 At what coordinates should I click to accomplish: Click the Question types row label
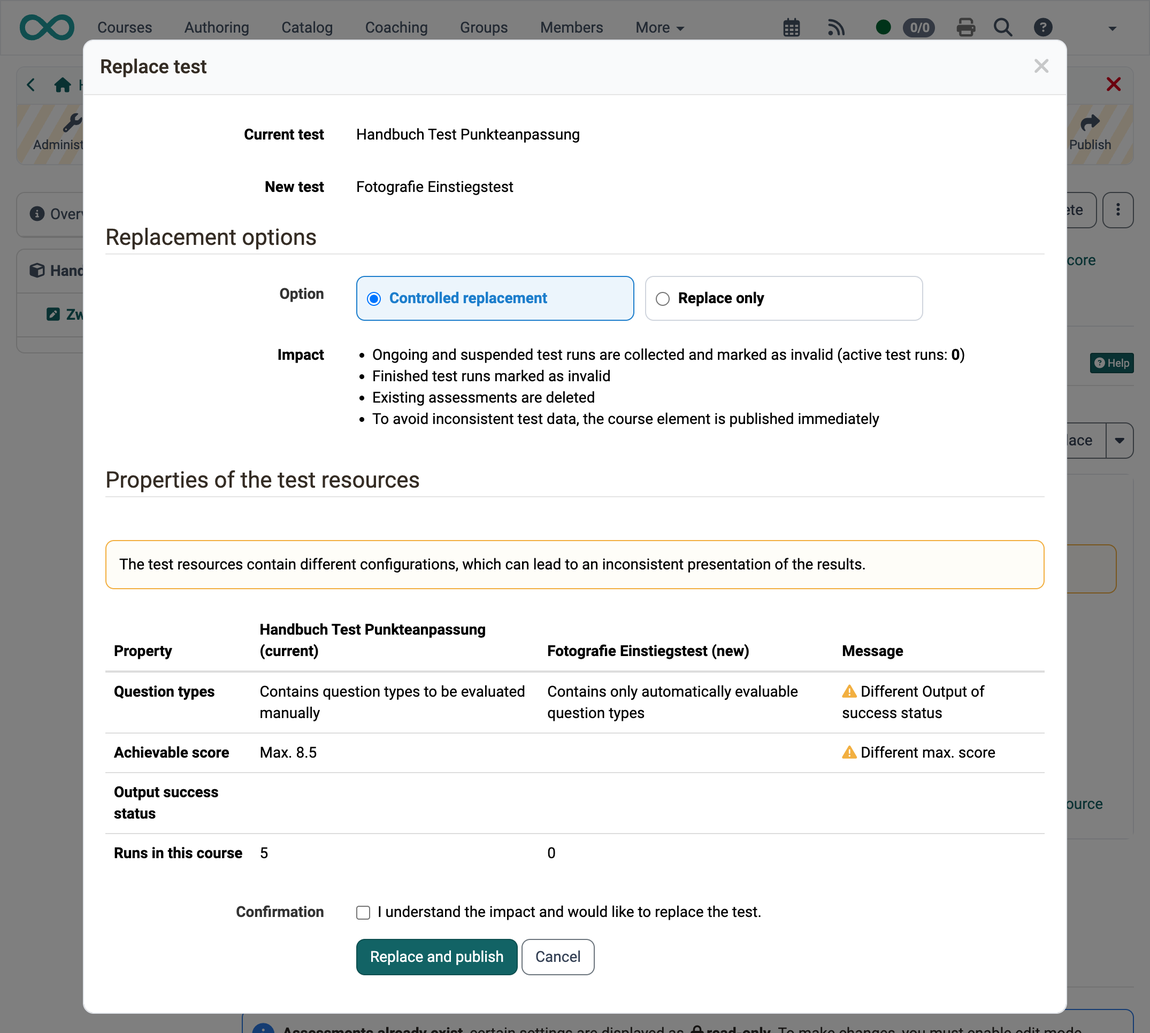164,692
